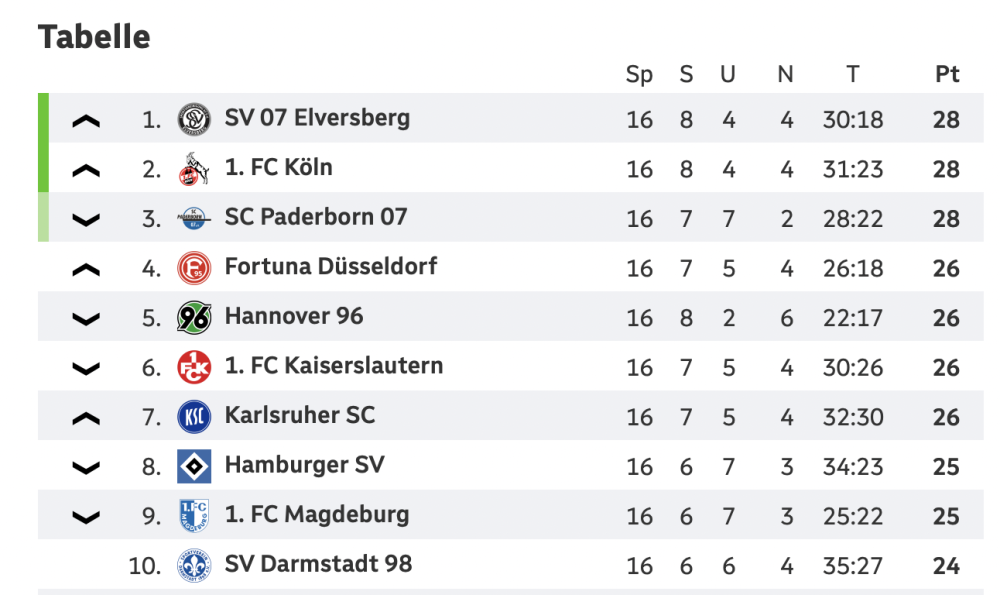The height and width of the screenshot is (595, 1000).
Task: Click the Hamburger SV diamond logo
Action: [194, 466]
